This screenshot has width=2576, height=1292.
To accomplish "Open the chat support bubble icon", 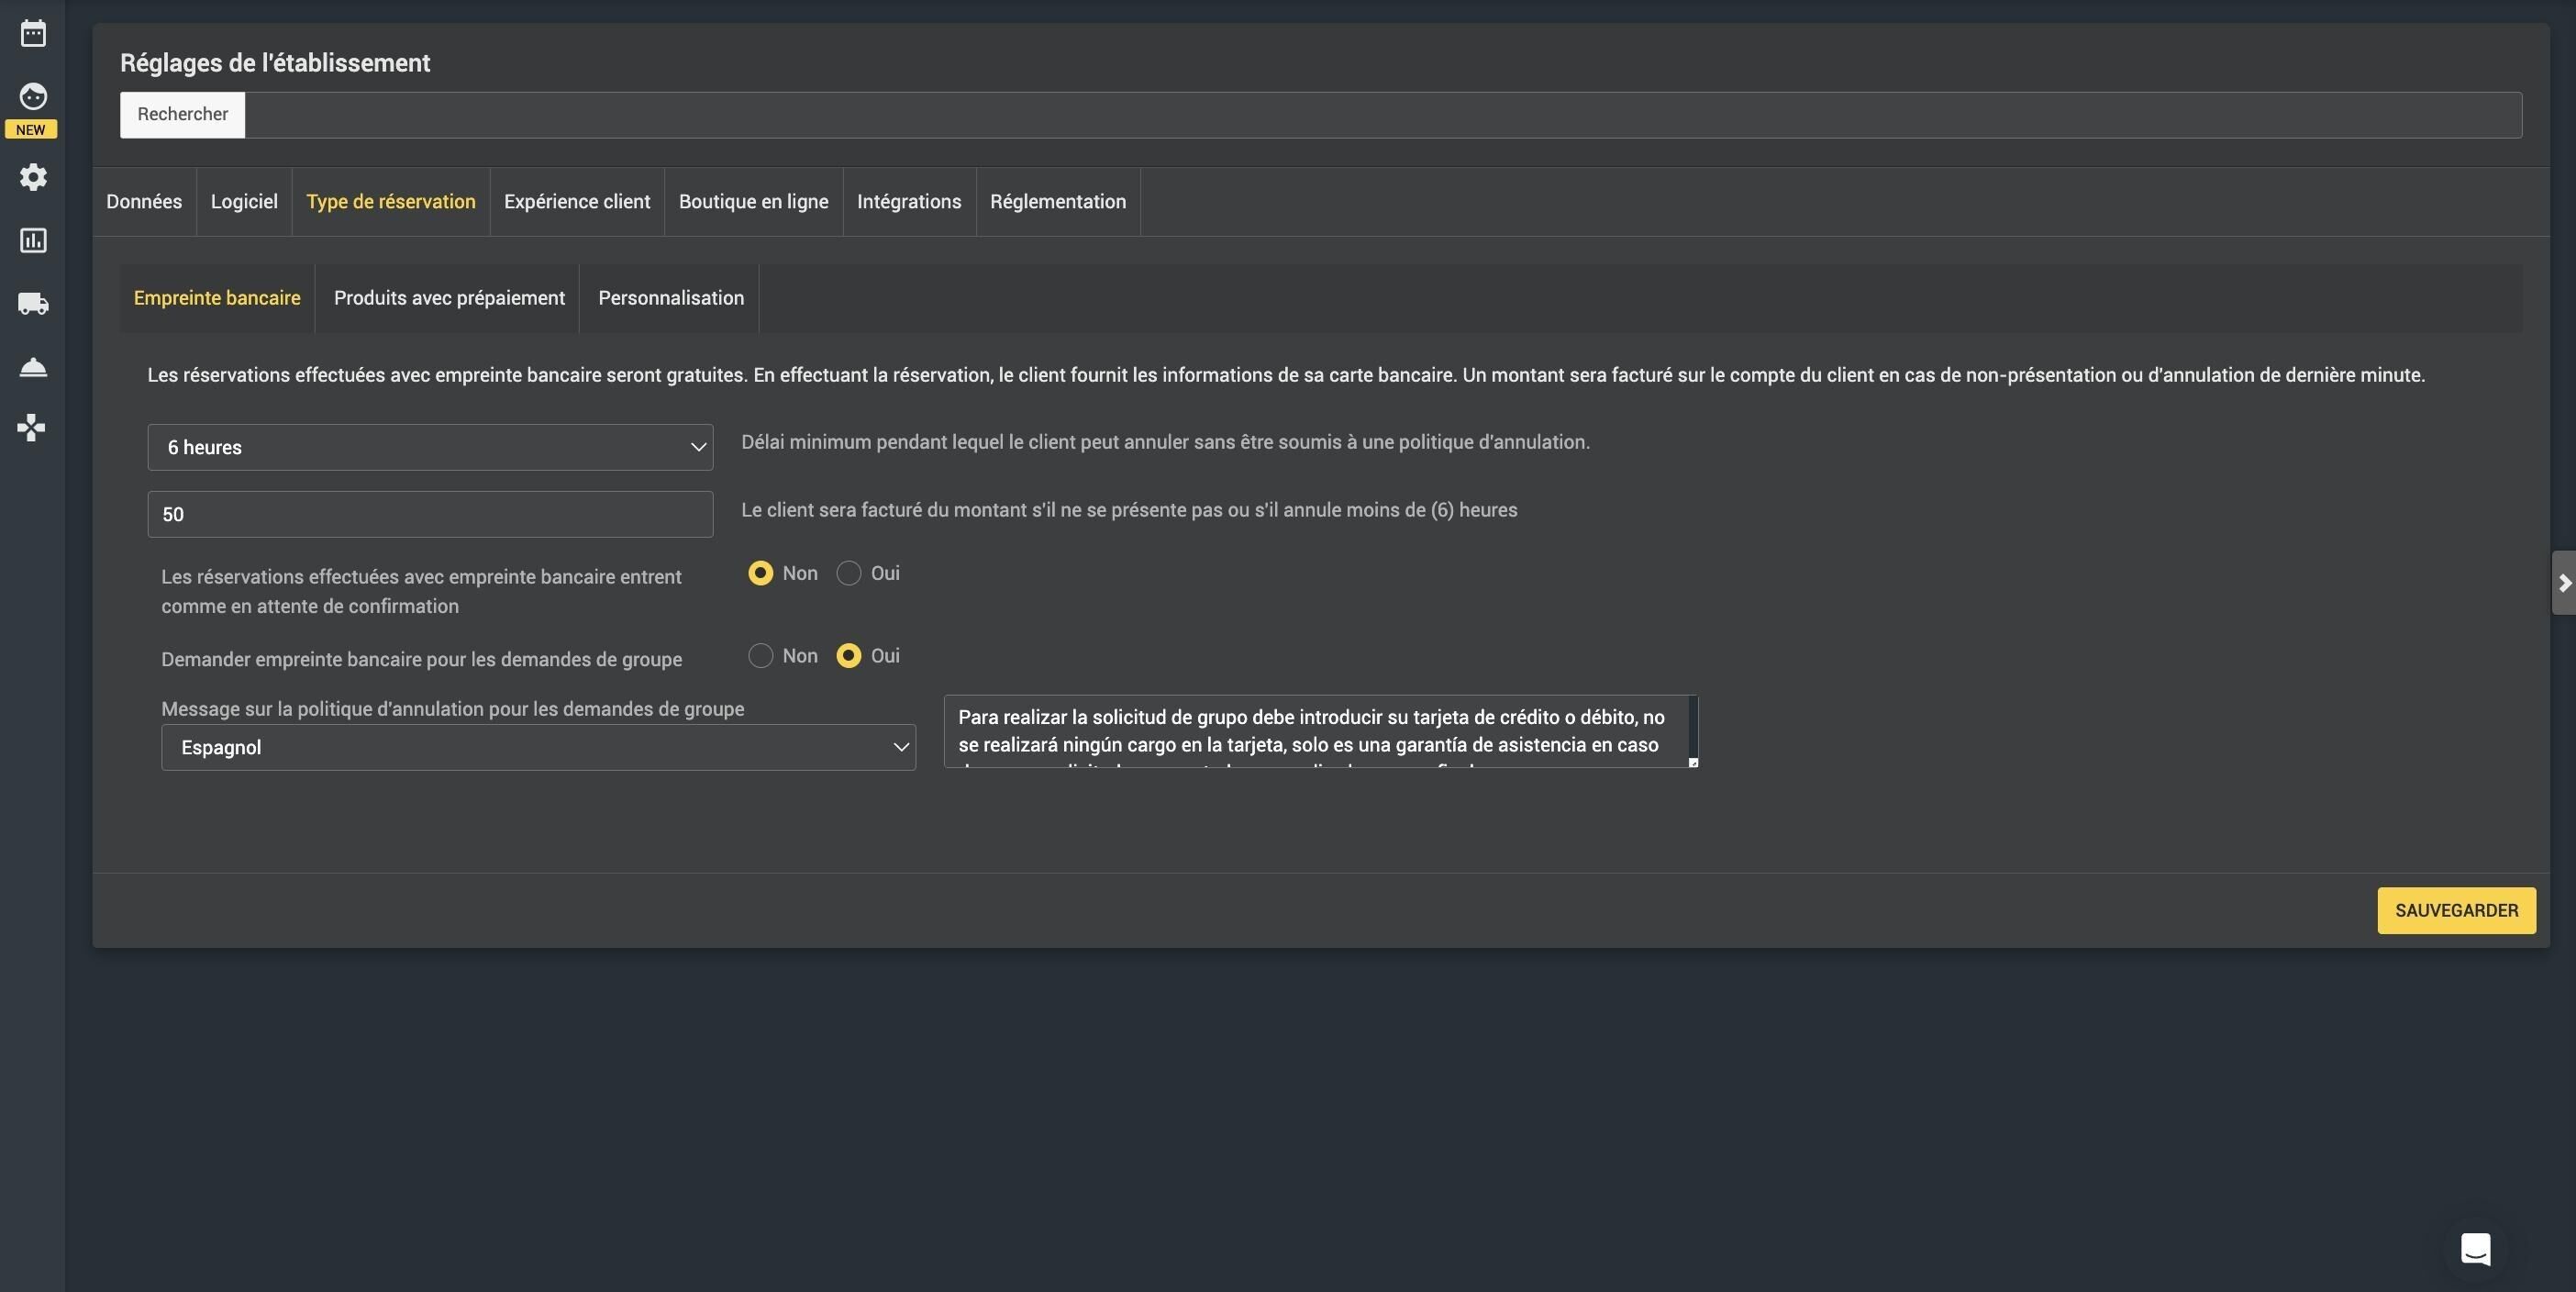I will (2475, 1249).
